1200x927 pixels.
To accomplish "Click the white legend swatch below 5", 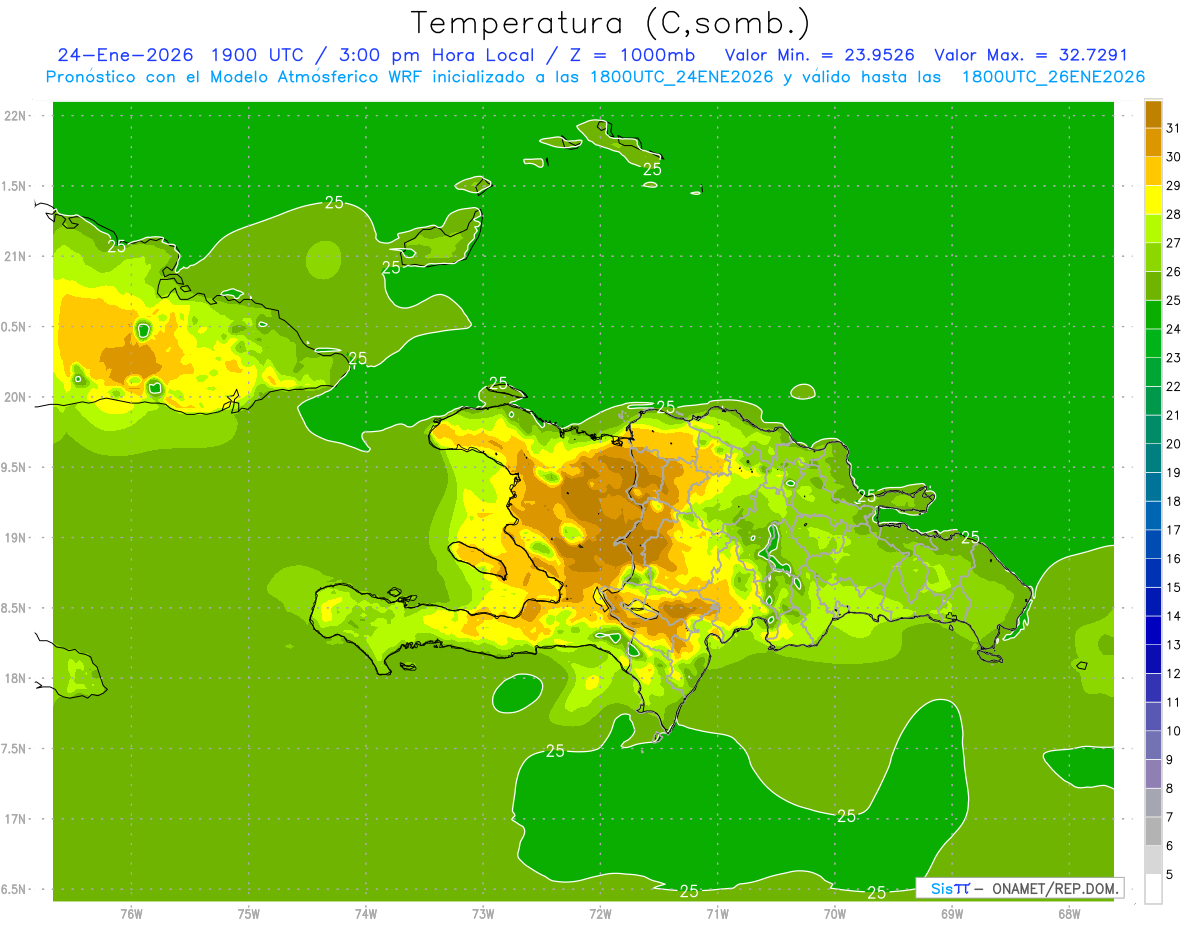I will tap(1153, 889).
